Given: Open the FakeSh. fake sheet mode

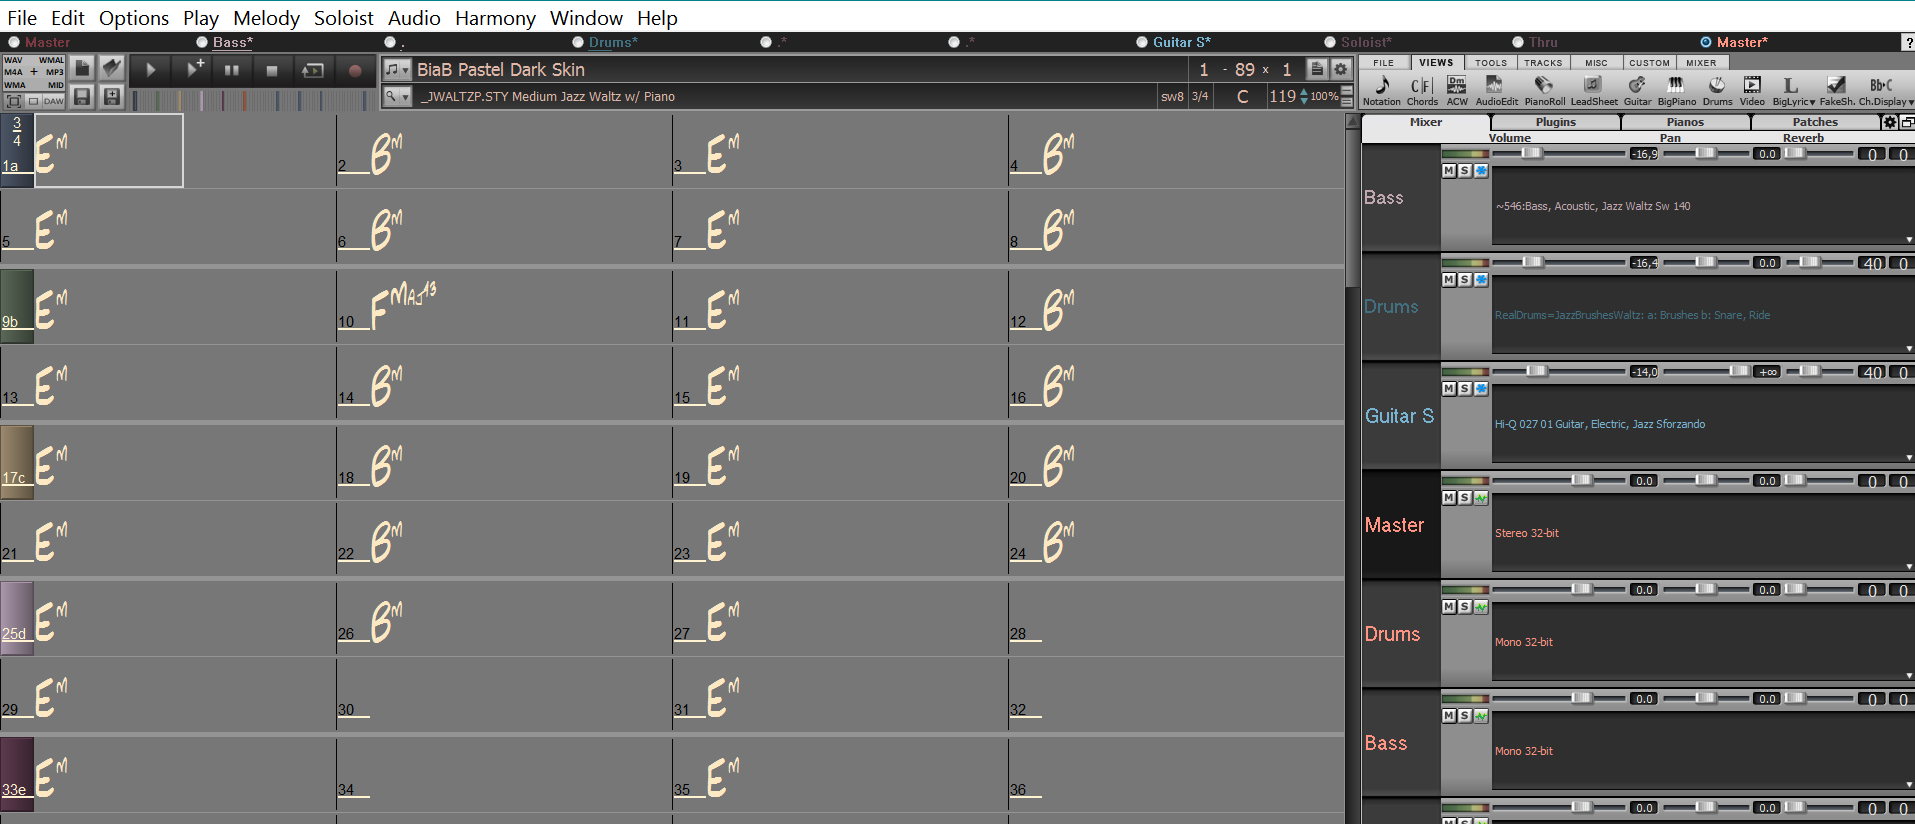Looking at the screenshot, I should coord(1836,90).
